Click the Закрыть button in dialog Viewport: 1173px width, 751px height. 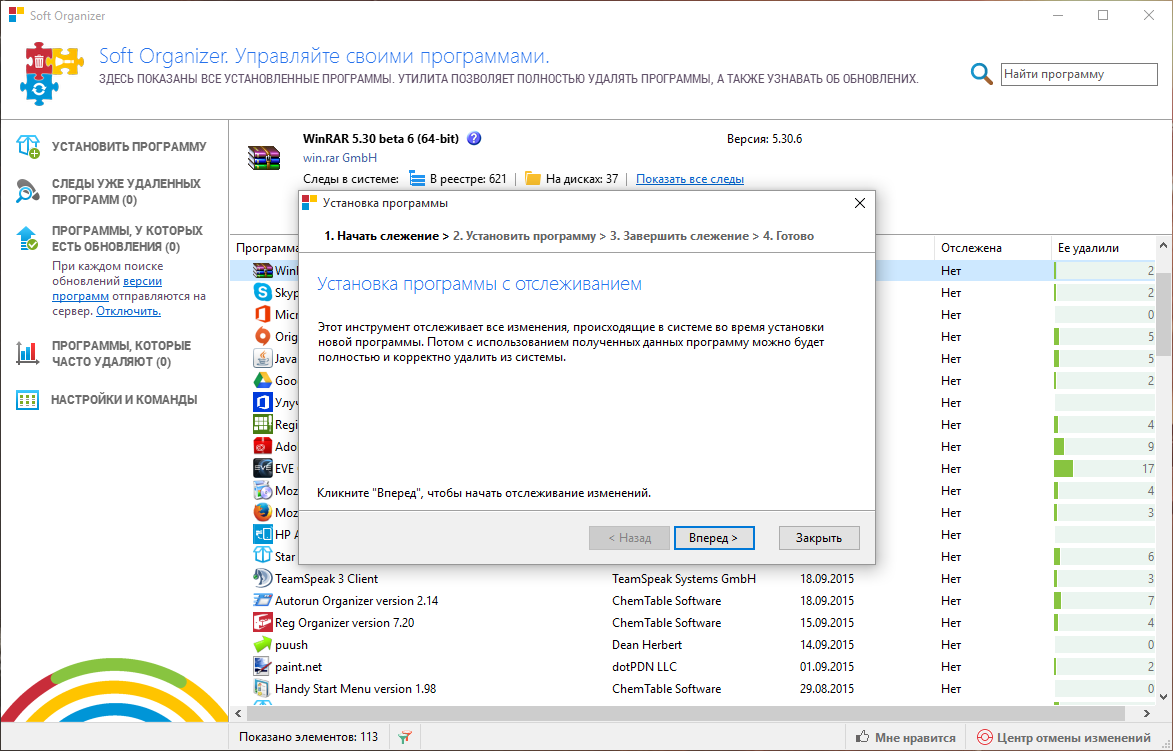pos(818,538)
